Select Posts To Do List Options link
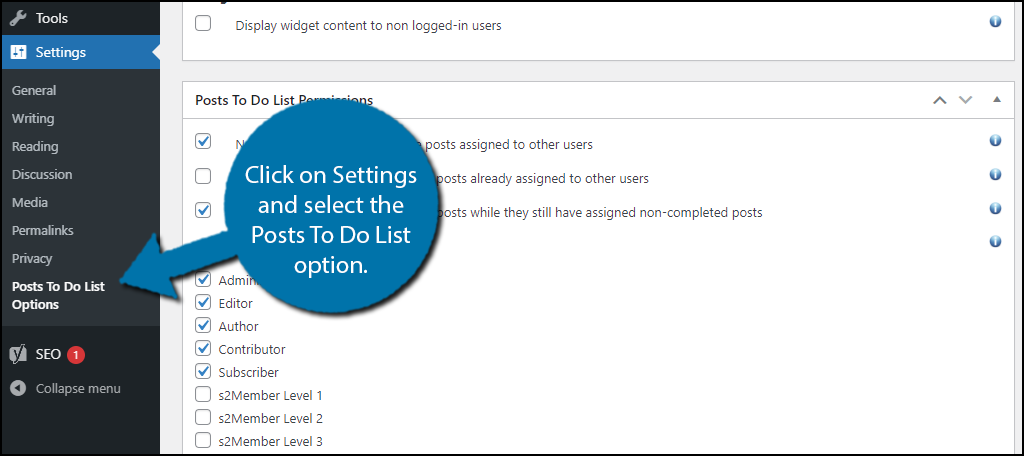1024x456 pixels. point(58,295)
